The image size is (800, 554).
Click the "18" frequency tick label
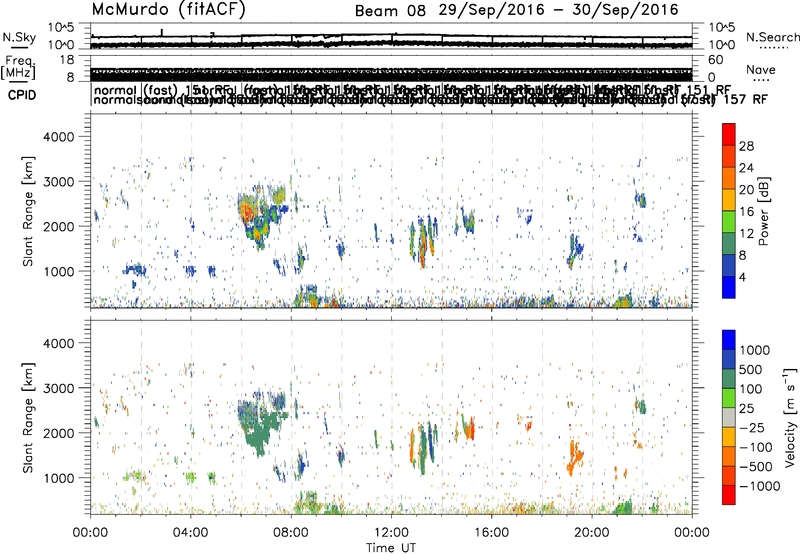(x=67, y=60)
